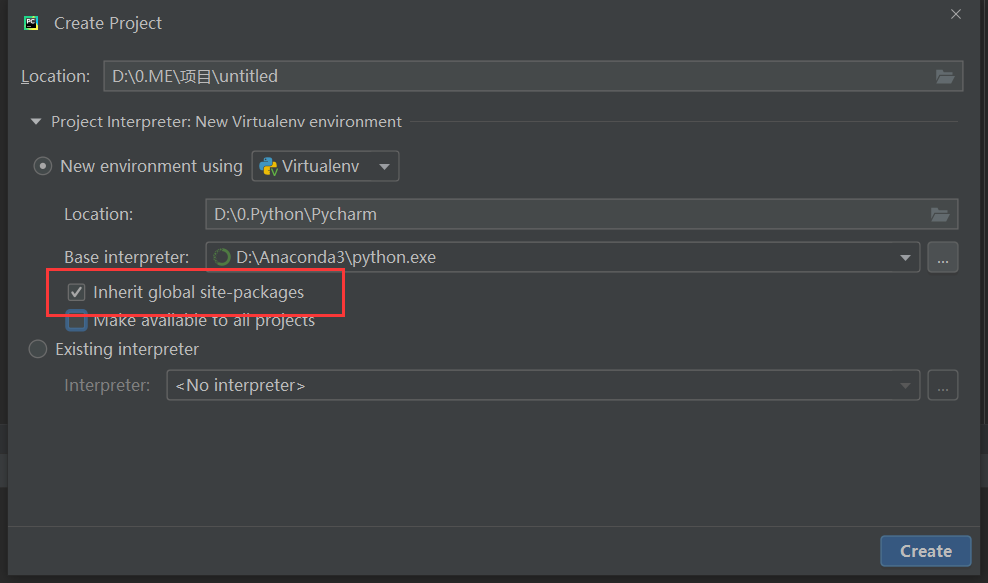Screen dimensions: 988x583
Task: Open the Virtualenv environment type dropdown
Action: (385, 165)
